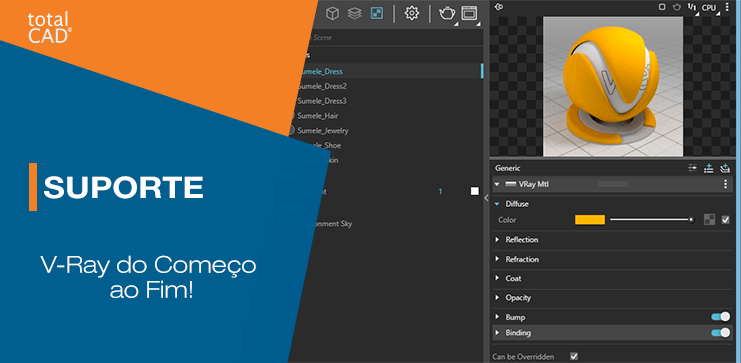
Task: Open the preview panel kebab menu
Action: point(727,7)
